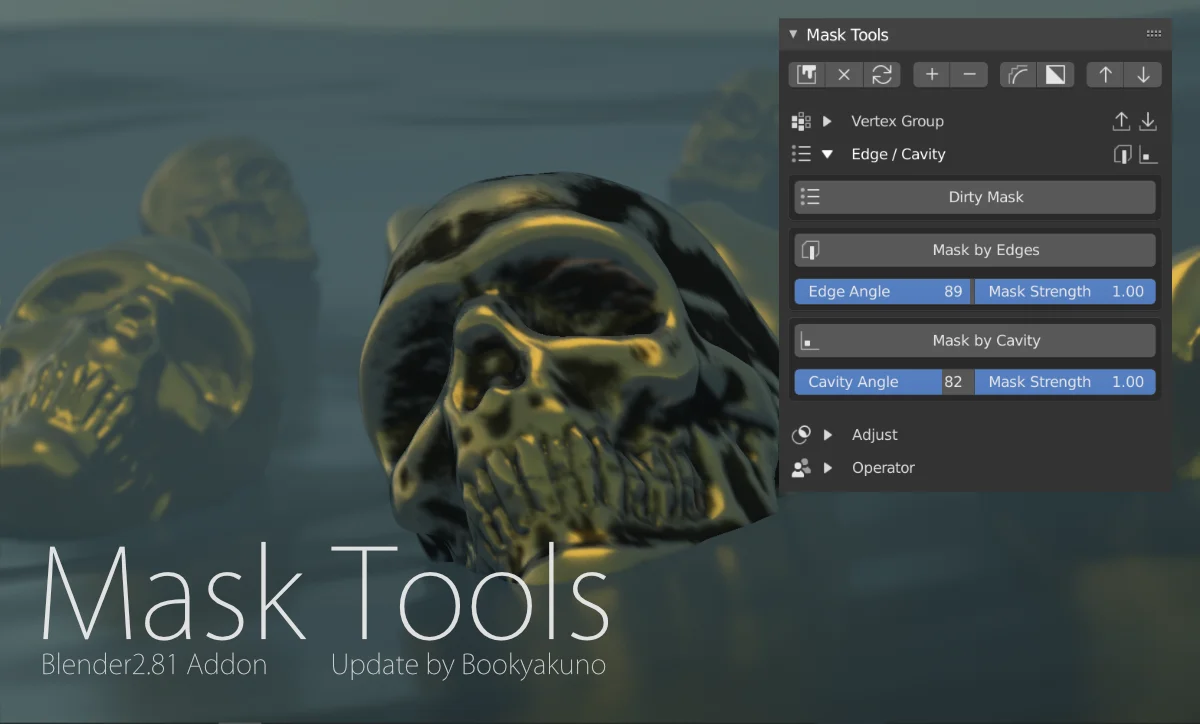Screen dimensions: 1200x724
Task: Click the panel options grip on Mask Tools
Action: tap(1153, 33)
